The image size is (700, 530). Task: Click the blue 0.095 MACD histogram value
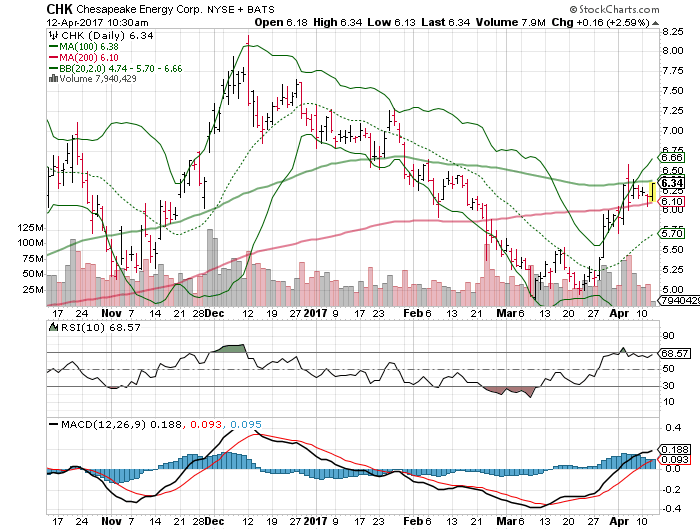(x=246, y=424)
